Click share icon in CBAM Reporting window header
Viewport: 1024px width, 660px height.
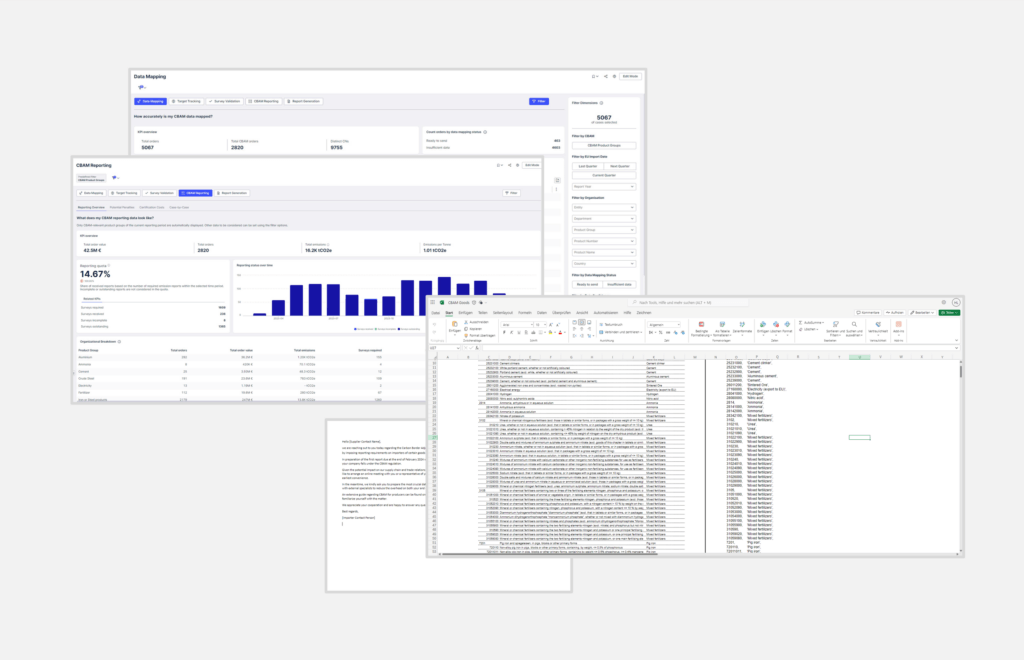pyautogui.click(x=509, y=165)
